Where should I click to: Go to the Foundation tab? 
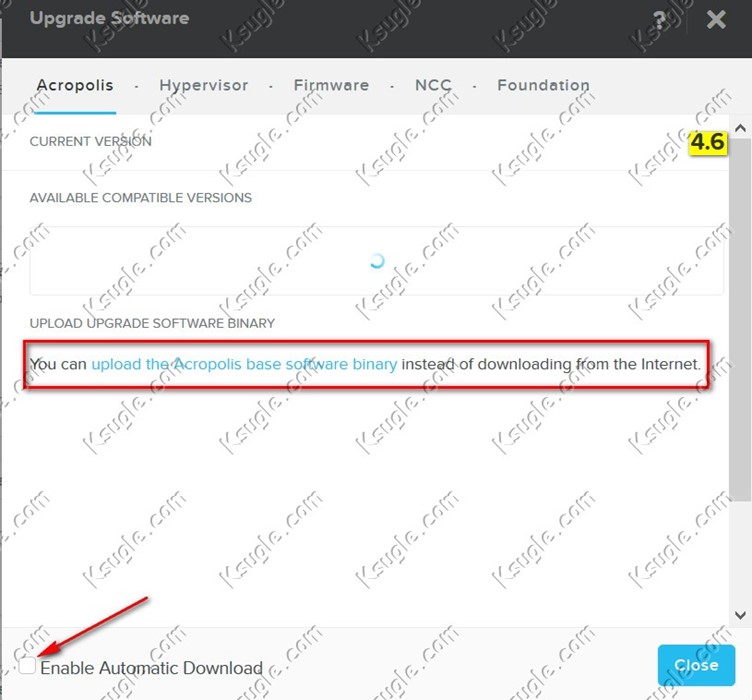coord(543,85)
